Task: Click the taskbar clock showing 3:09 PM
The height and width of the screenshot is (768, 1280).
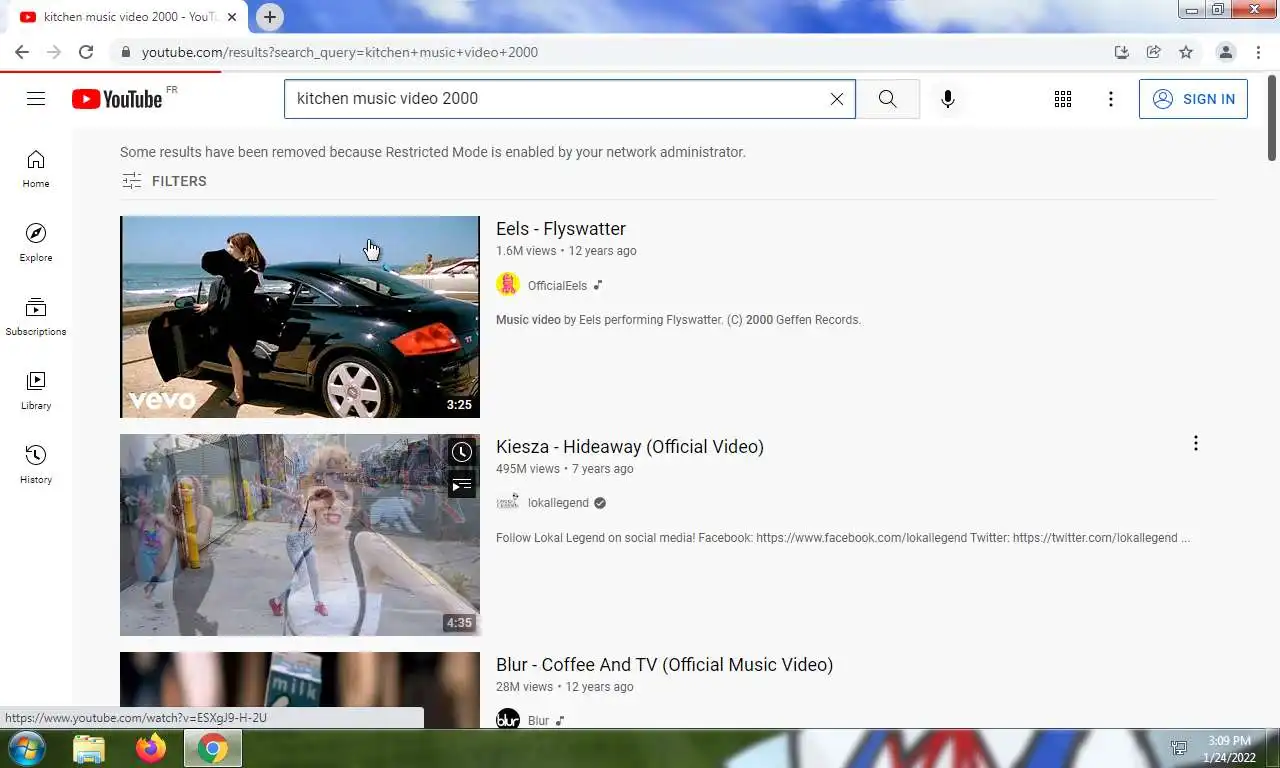Action: click(1229, 748)
